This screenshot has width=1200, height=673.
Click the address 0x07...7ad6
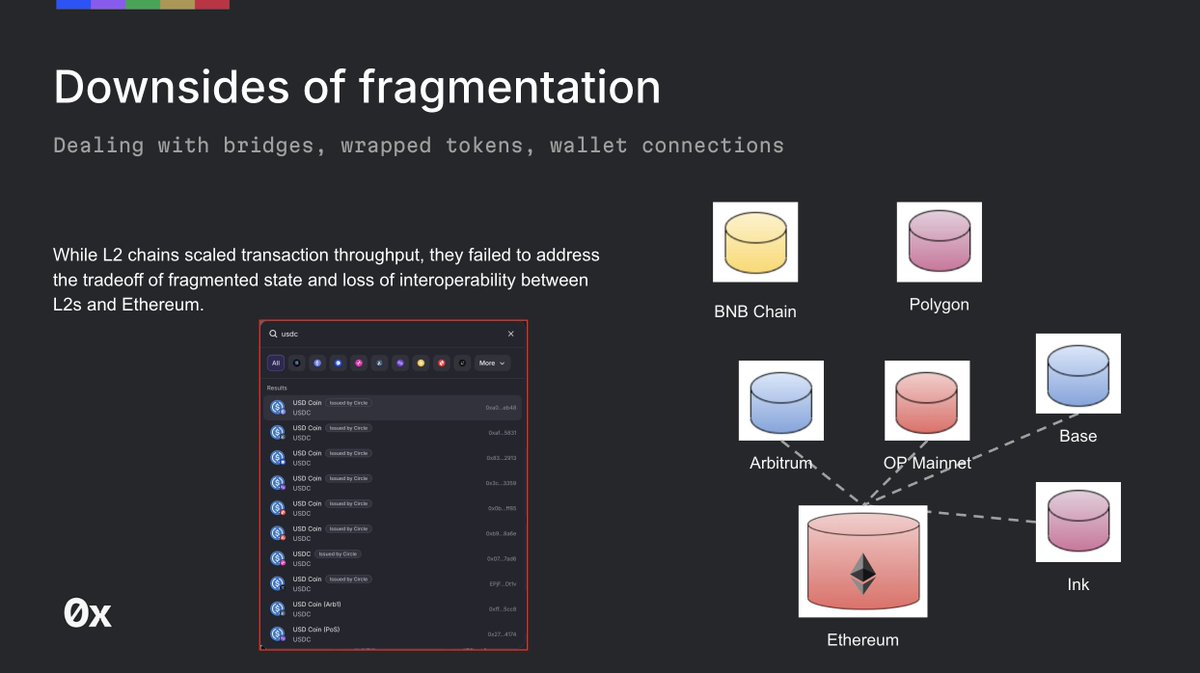(x=502, y=558)
